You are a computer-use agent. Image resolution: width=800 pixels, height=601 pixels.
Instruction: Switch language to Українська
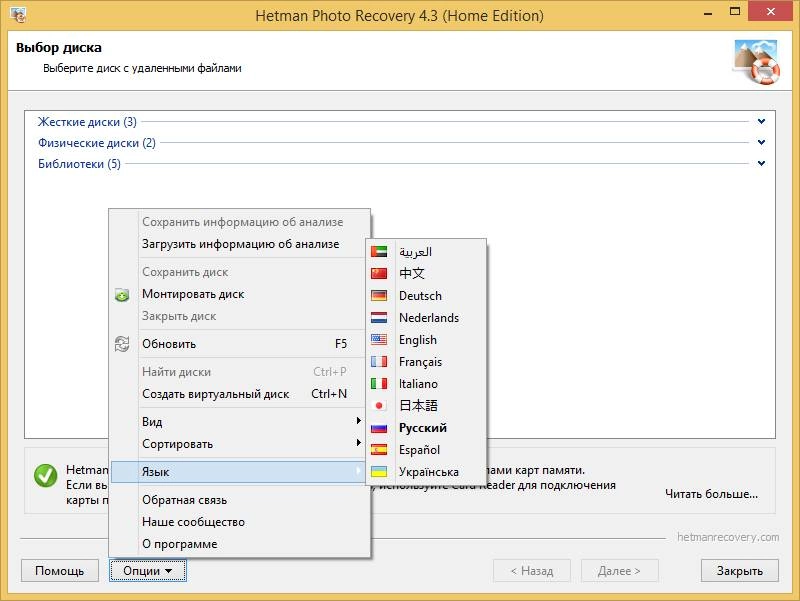click(x=426, y=472)
